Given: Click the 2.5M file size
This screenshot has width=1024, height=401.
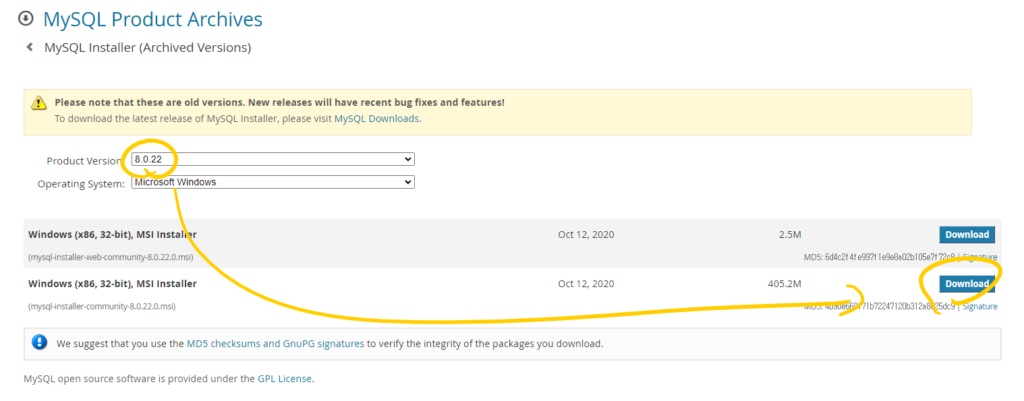Looking at the screenshot, I should tap(790, 234).
